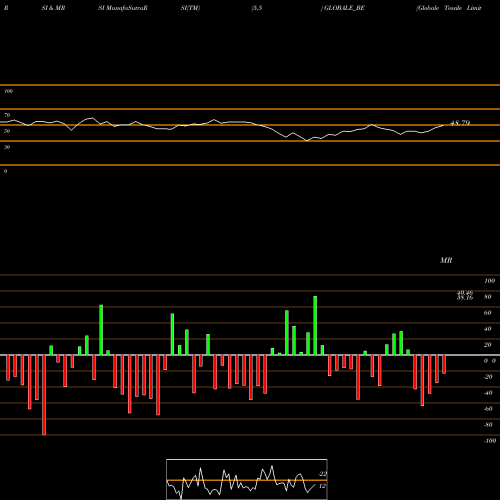Select the 40.46 value in MR panel
The image size is (500, 500).
465,293
